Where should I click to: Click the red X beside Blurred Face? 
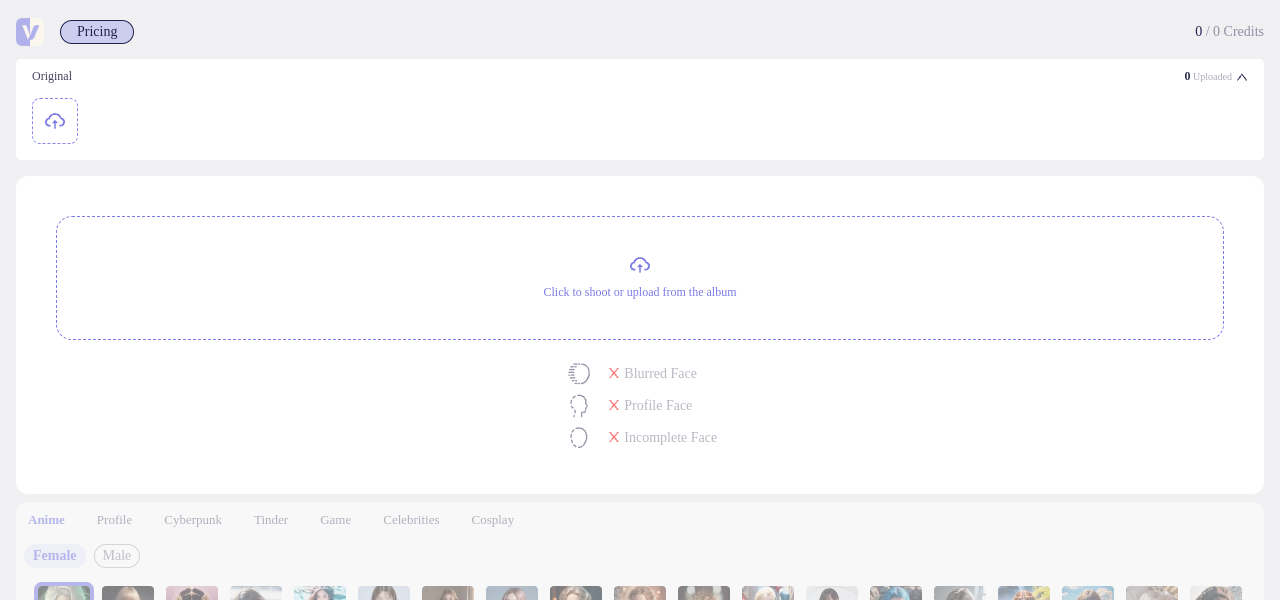(x=614, y=373)
